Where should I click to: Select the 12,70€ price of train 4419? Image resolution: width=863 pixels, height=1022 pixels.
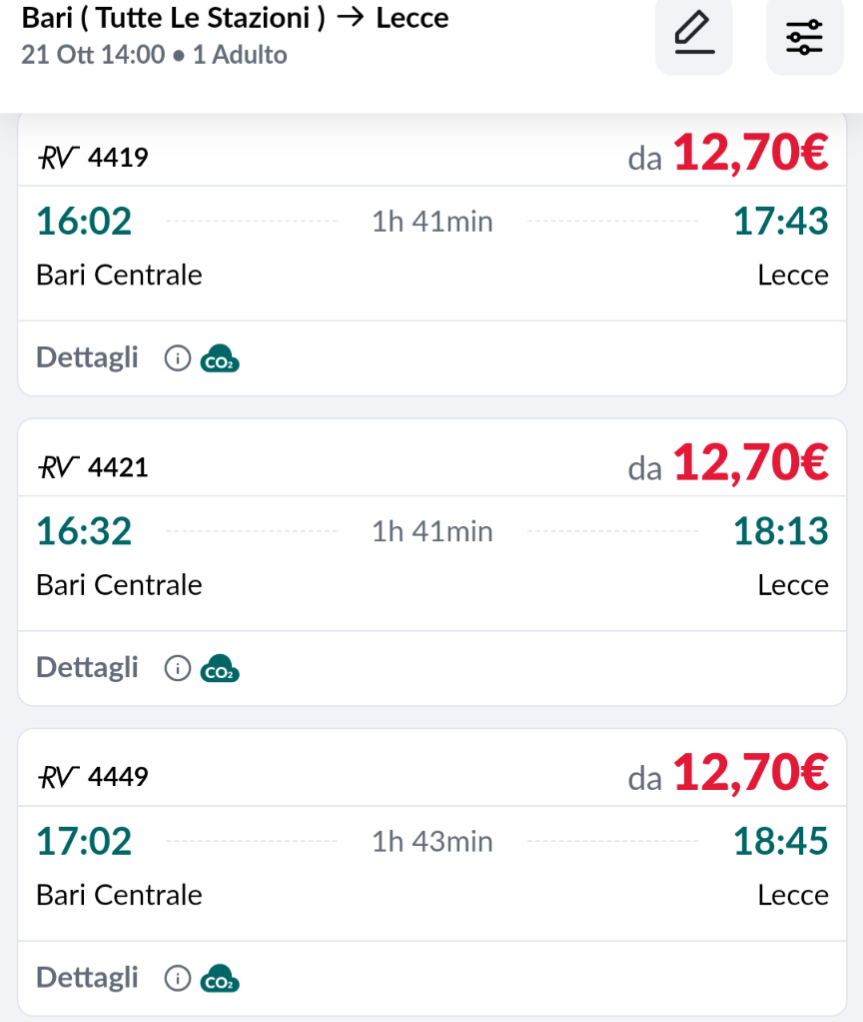pos(750,155)
